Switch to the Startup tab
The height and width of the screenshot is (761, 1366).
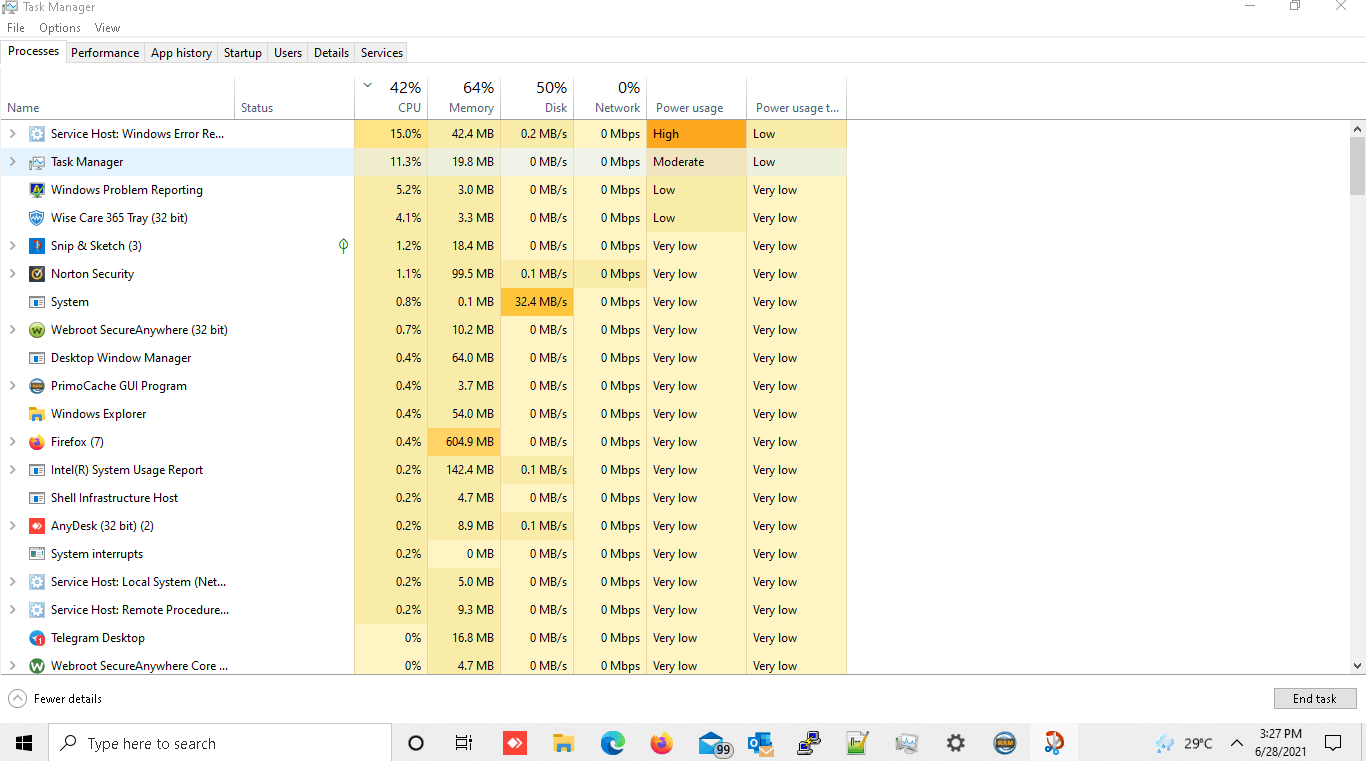pos(243,53)
